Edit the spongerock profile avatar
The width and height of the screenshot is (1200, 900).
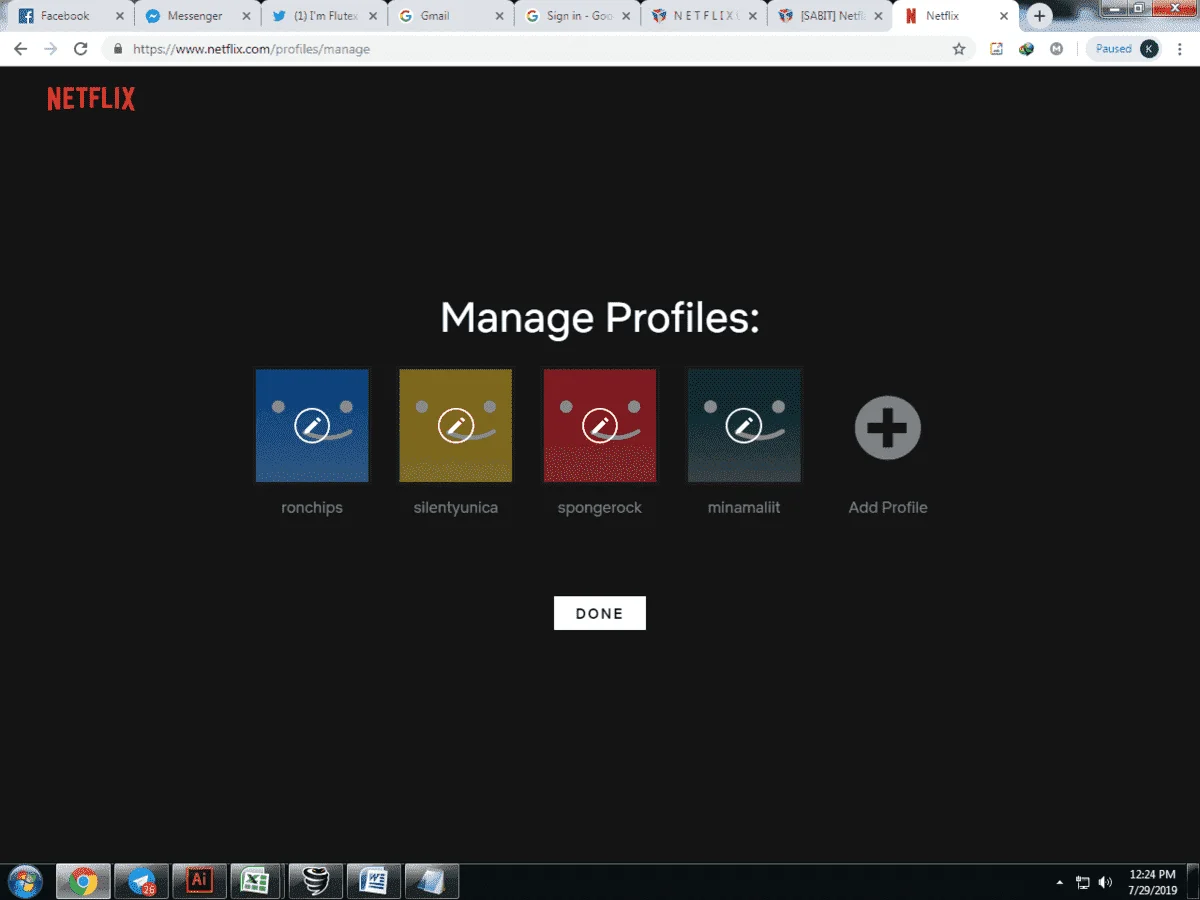pos(600,426)
